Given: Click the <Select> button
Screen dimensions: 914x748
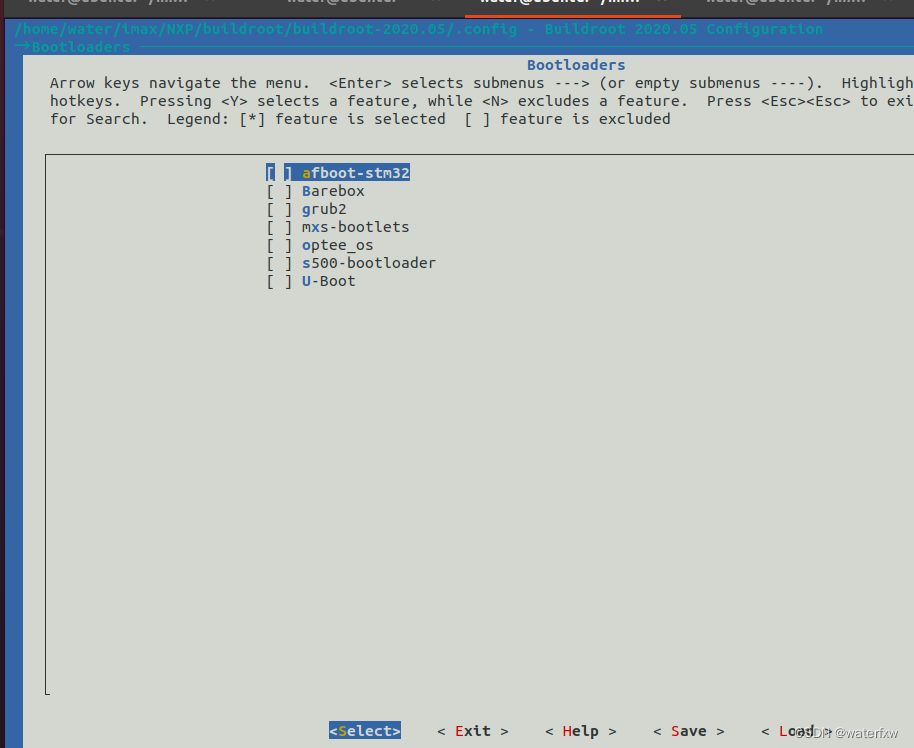Looking at the screenshot, I should click(x=365, y=731).
